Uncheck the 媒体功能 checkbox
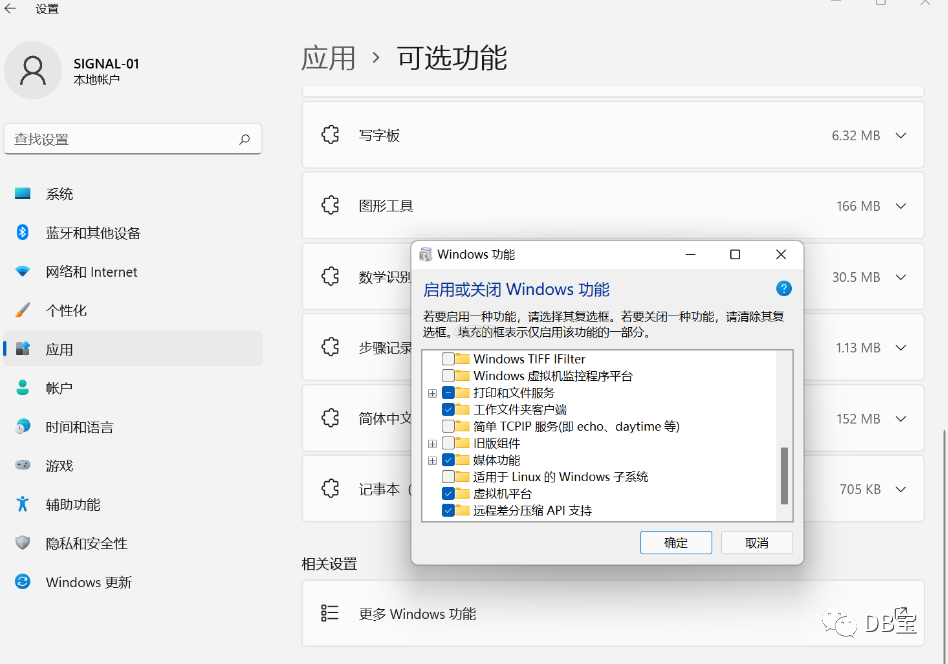The width and height of the screenshot is (948, 664). (x=448, y=460)
